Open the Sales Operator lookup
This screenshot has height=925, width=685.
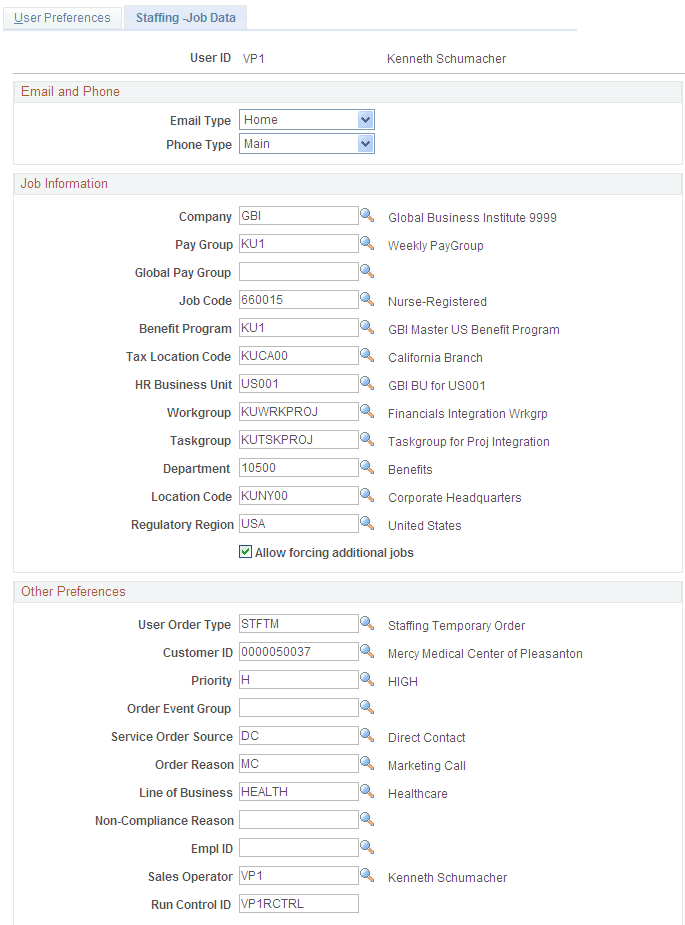(368, 876)
